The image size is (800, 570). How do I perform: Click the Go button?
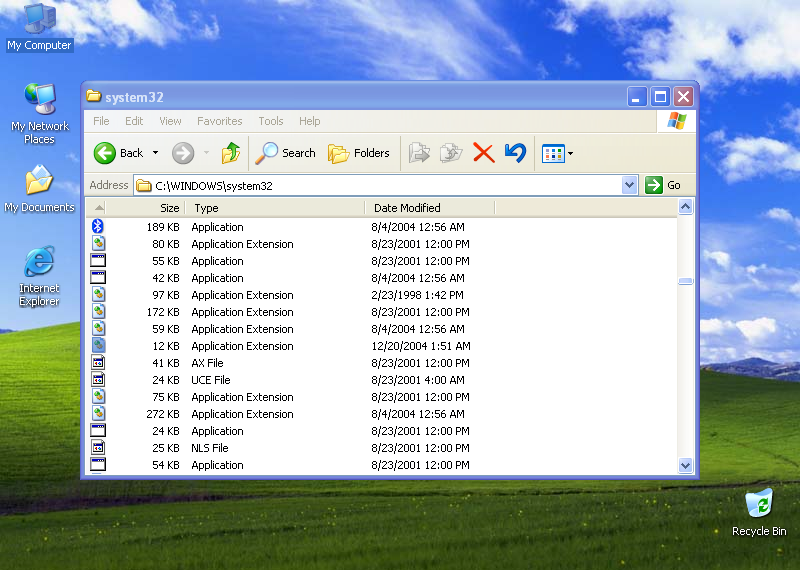(663, 185)
